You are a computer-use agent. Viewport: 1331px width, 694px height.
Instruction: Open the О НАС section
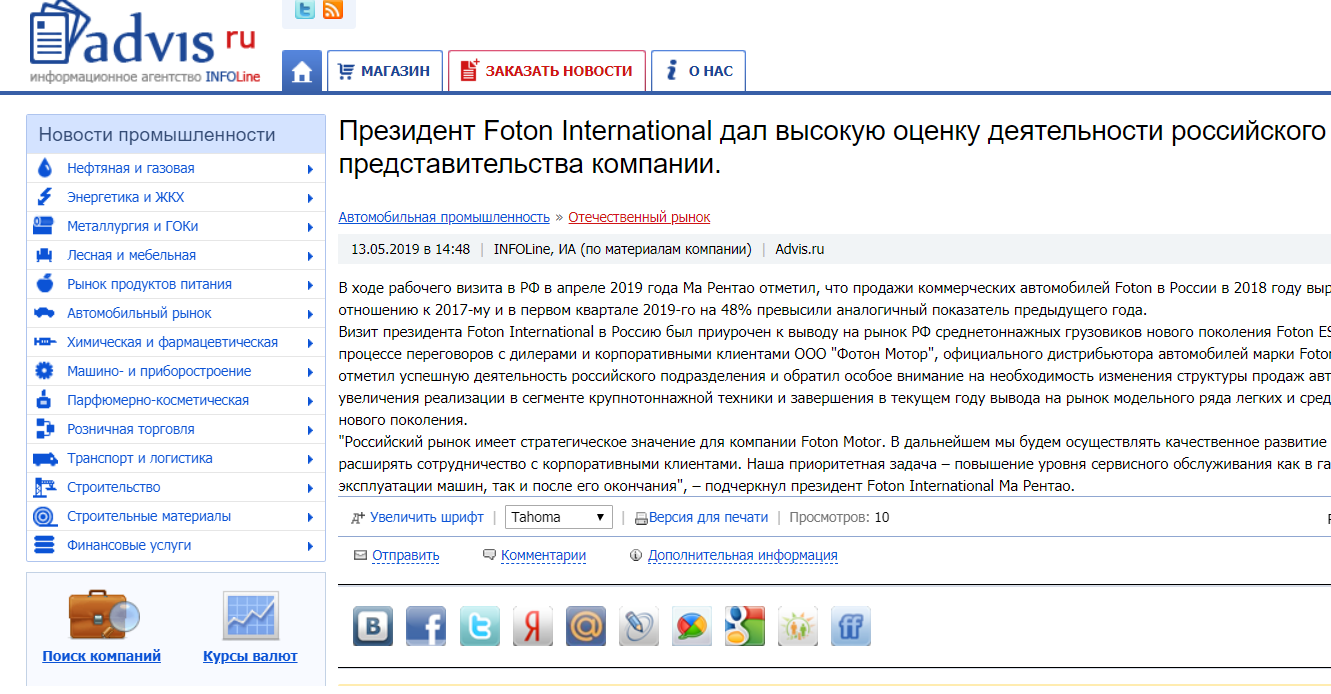point(698,70)
